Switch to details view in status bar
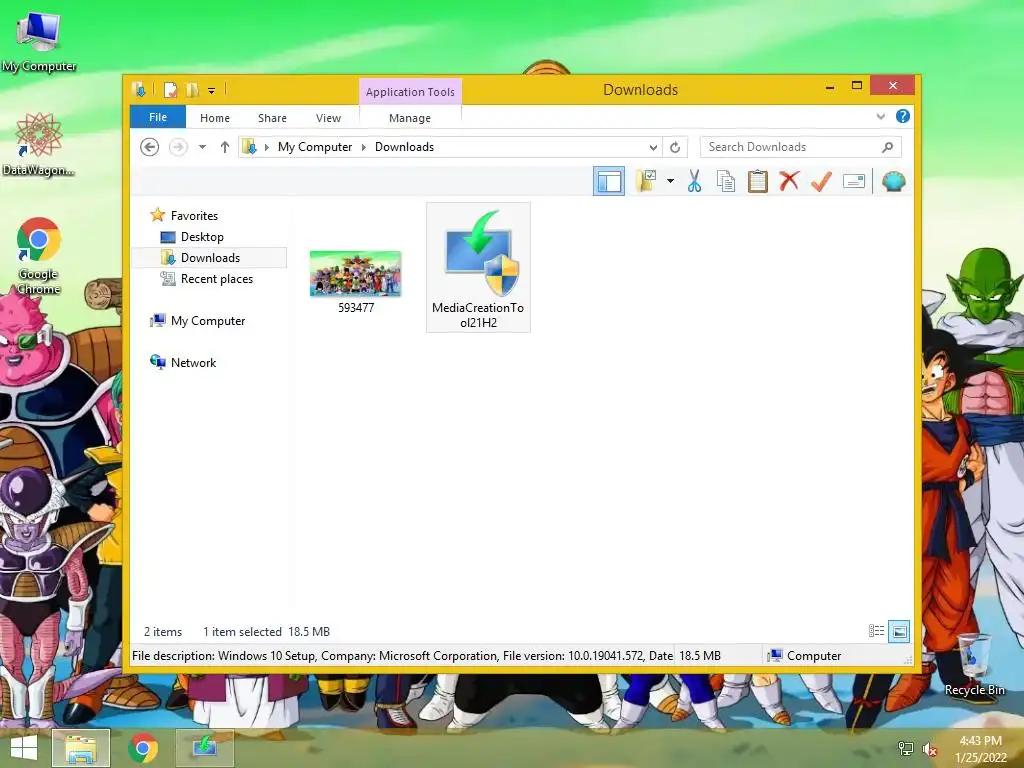The width and height of the screenshot is (1024, 768). click(876, 631)
